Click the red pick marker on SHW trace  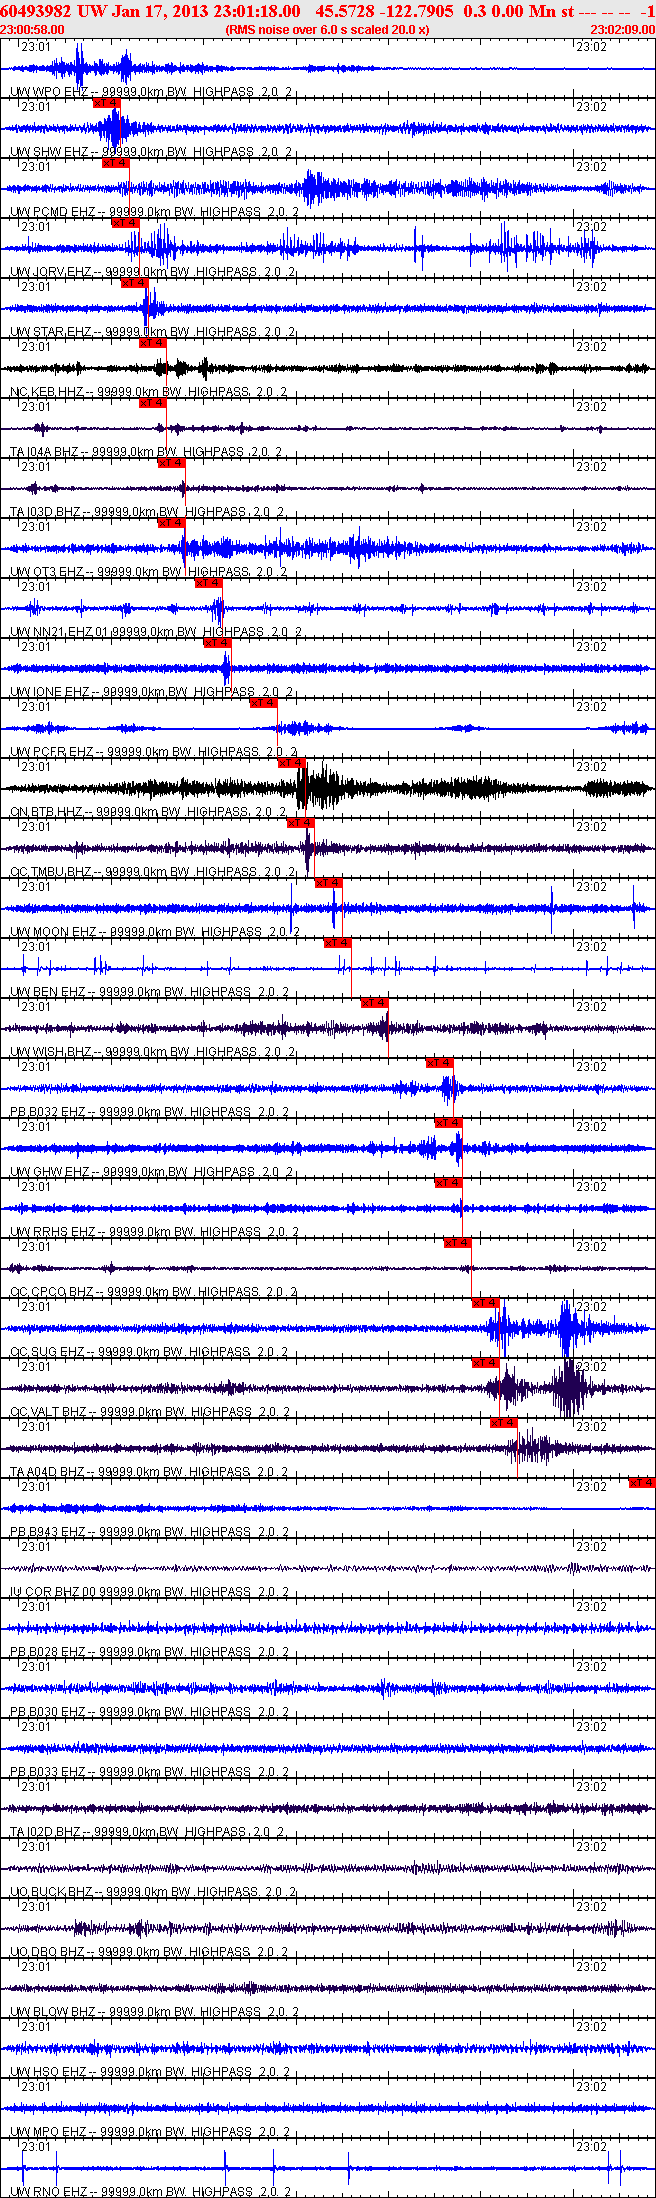click(106, 102)
